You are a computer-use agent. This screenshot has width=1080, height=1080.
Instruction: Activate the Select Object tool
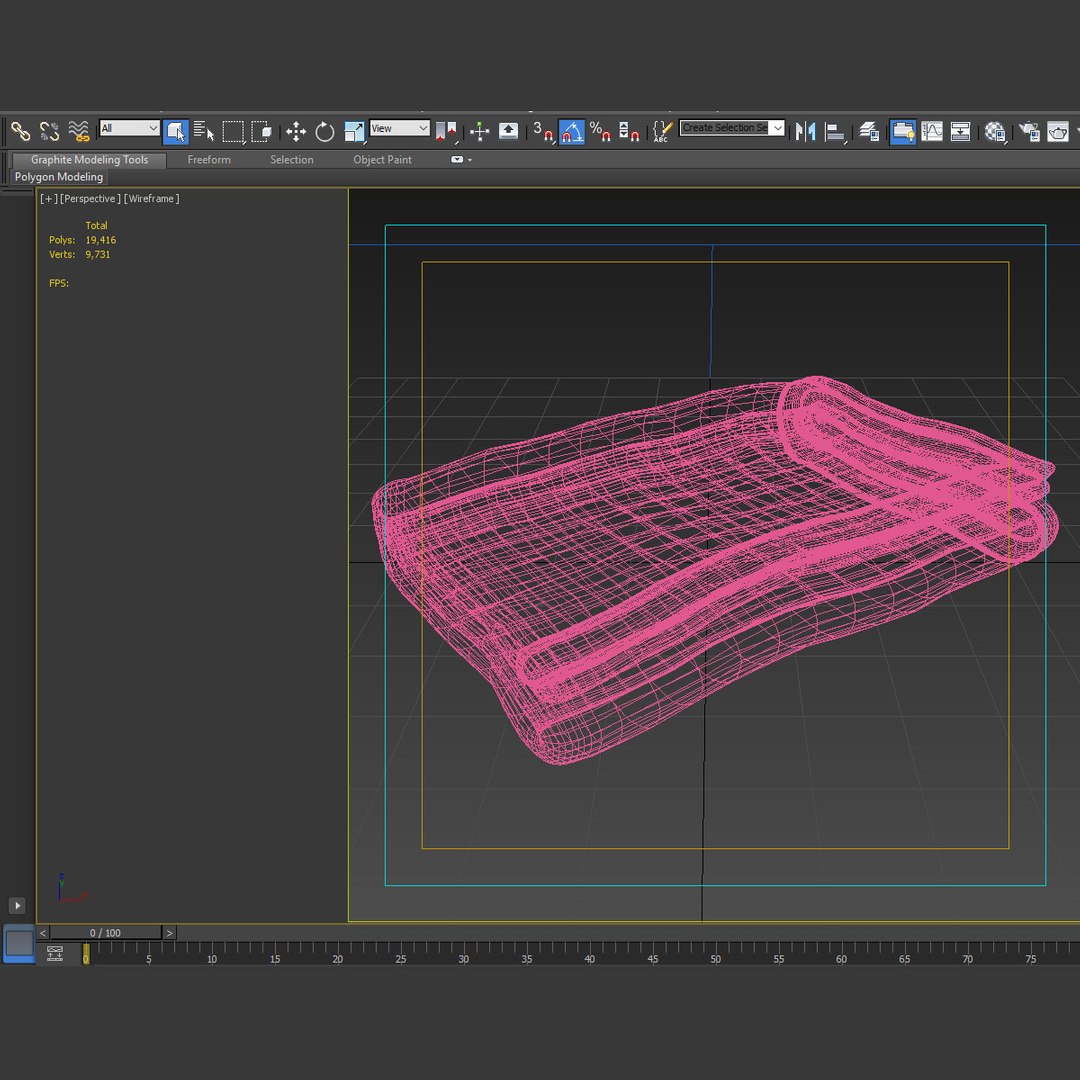pos(176,131)
